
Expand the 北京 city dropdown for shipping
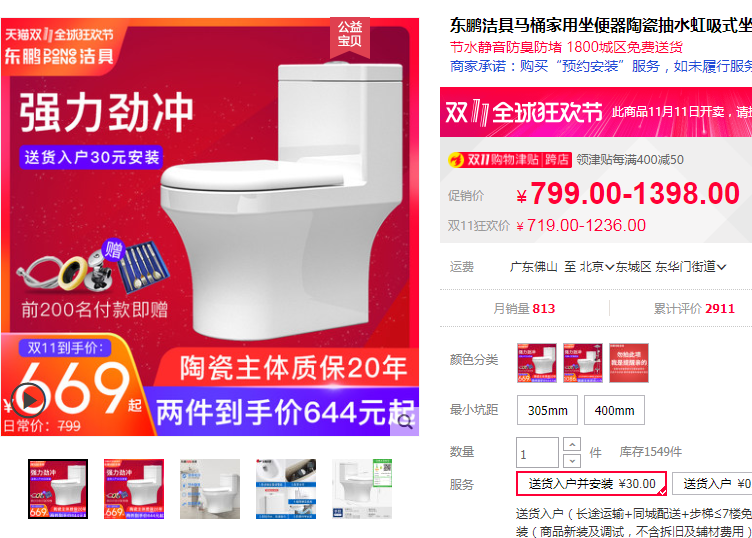[597, 267]
